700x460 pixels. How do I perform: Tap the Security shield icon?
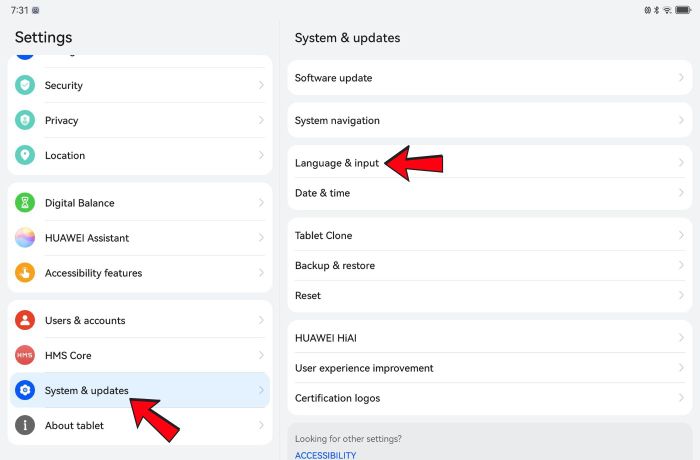25,86
